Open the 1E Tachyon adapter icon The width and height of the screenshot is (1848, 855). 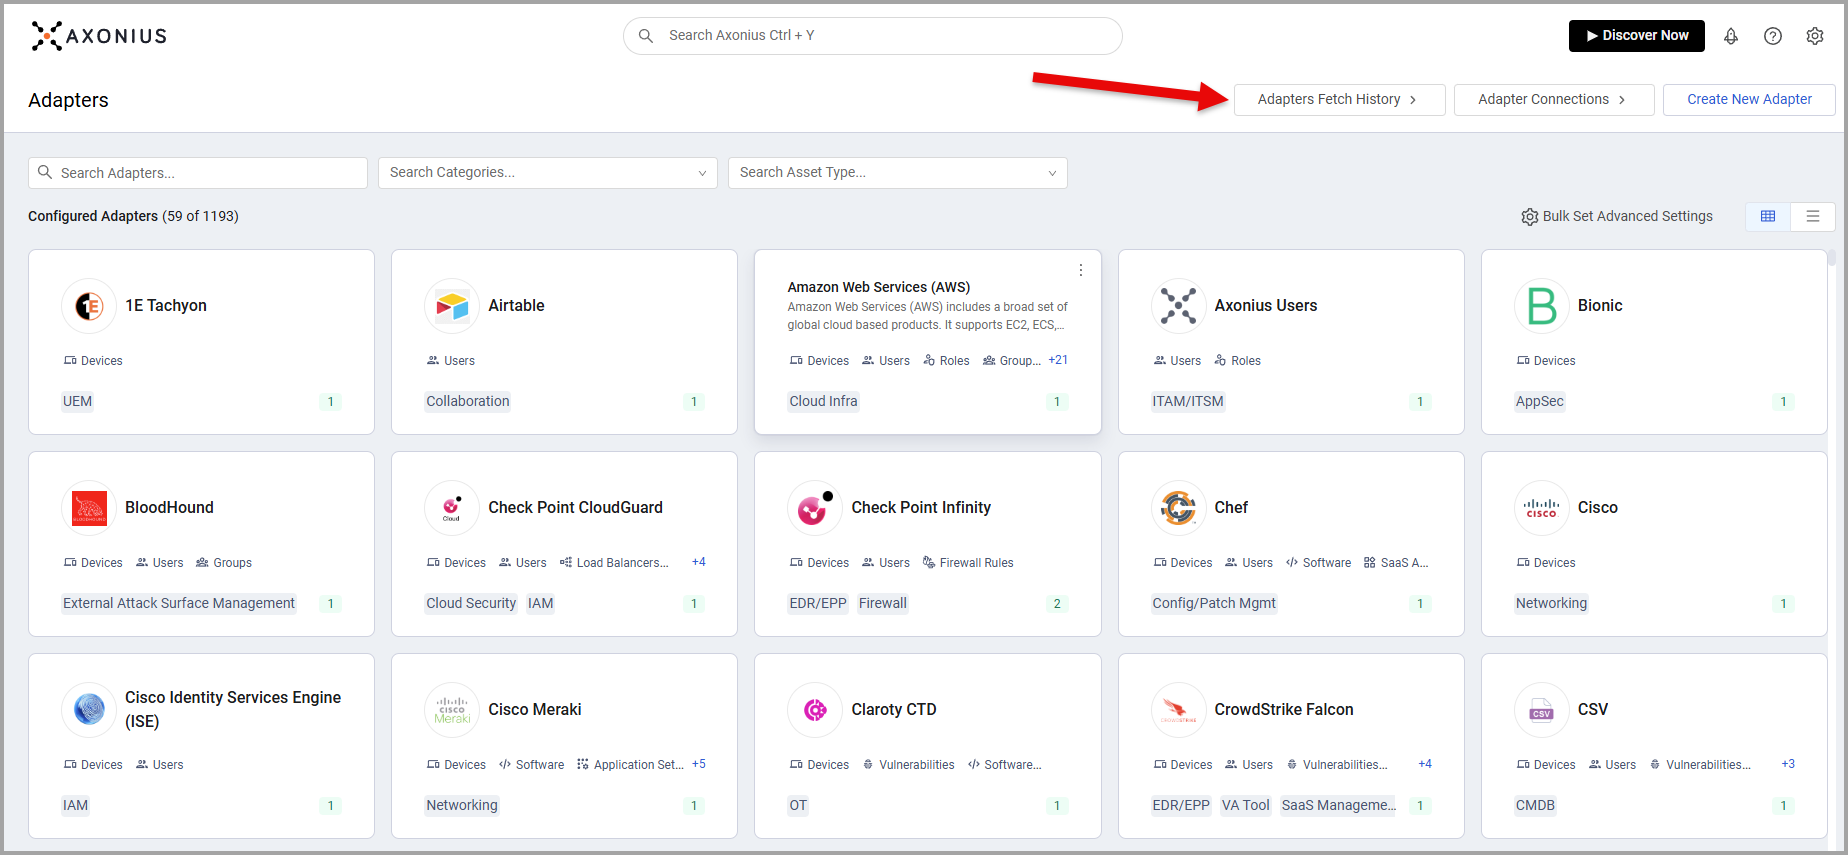[x=89, y=306]
